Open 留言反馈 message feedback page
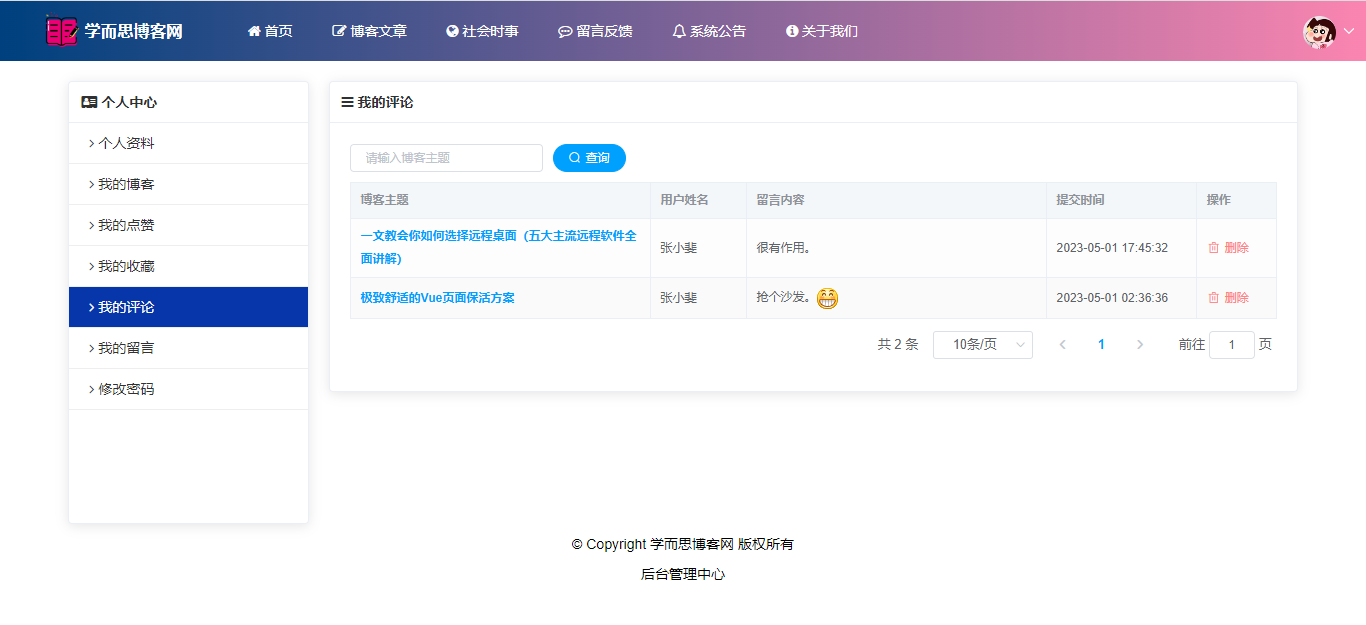1366x625 pixels. coord(595,31)
